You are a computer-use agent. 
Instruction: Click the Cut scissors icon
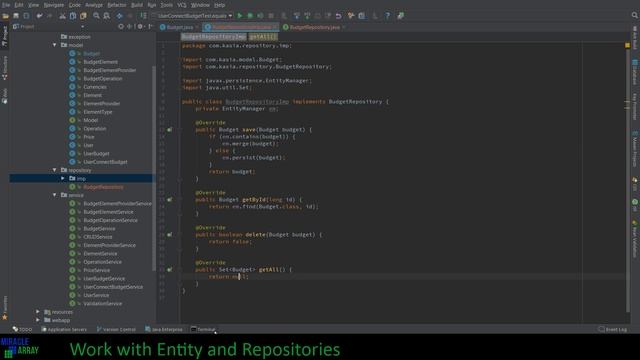62,16
